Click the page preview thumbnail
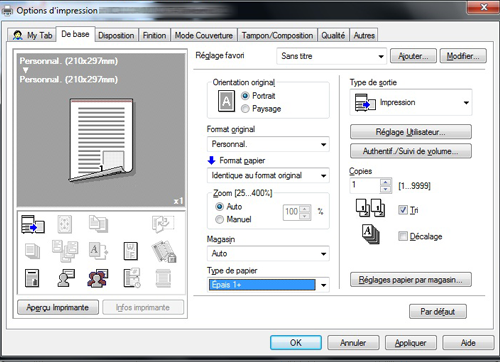500x362 pixels. coord(101,140)
